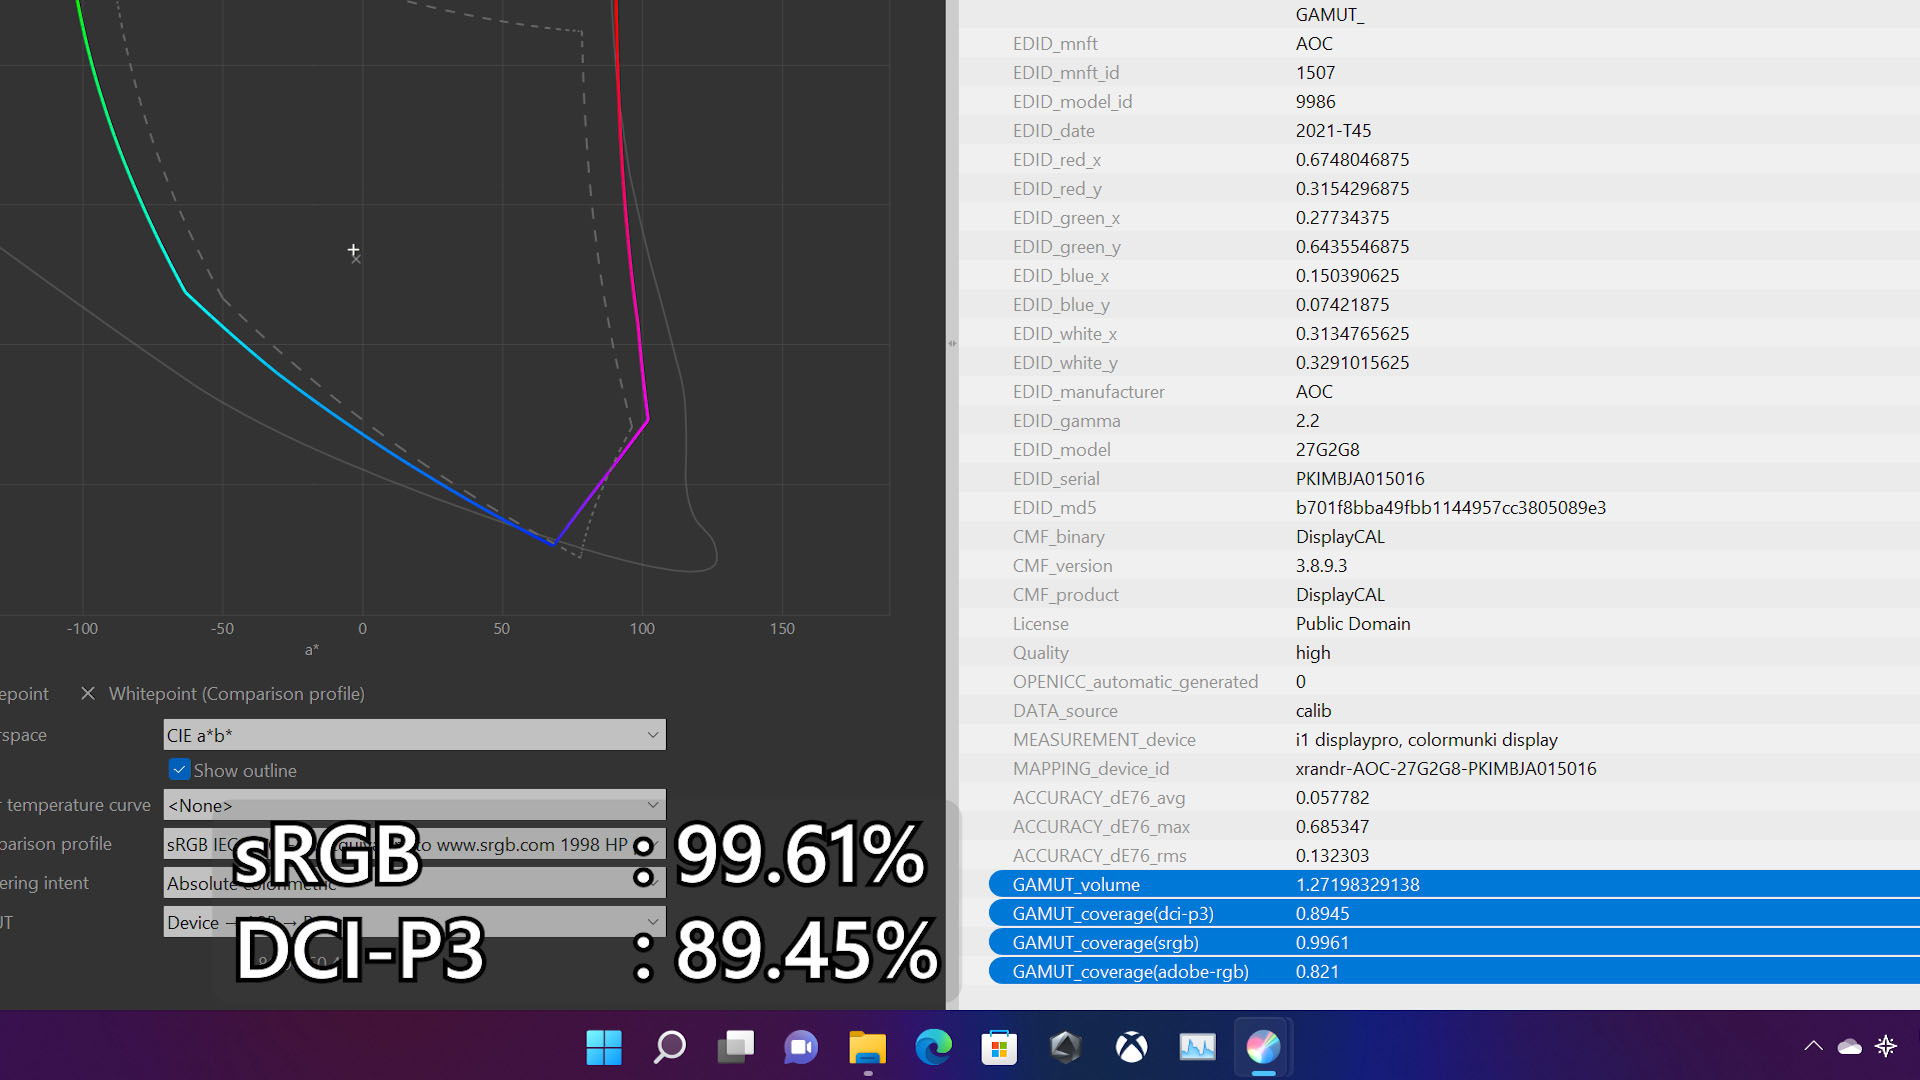This screenshot has width=1920, height=1080.
Task: Click License value Public Domain
Action: [x=1353, y=623]
